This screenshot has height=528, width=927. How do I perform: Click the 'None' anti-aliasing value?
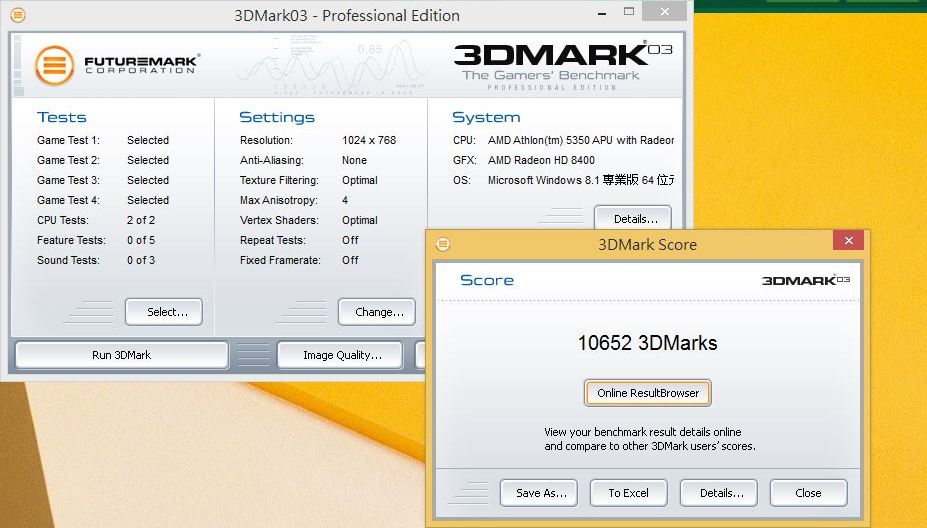pos(354,160)
